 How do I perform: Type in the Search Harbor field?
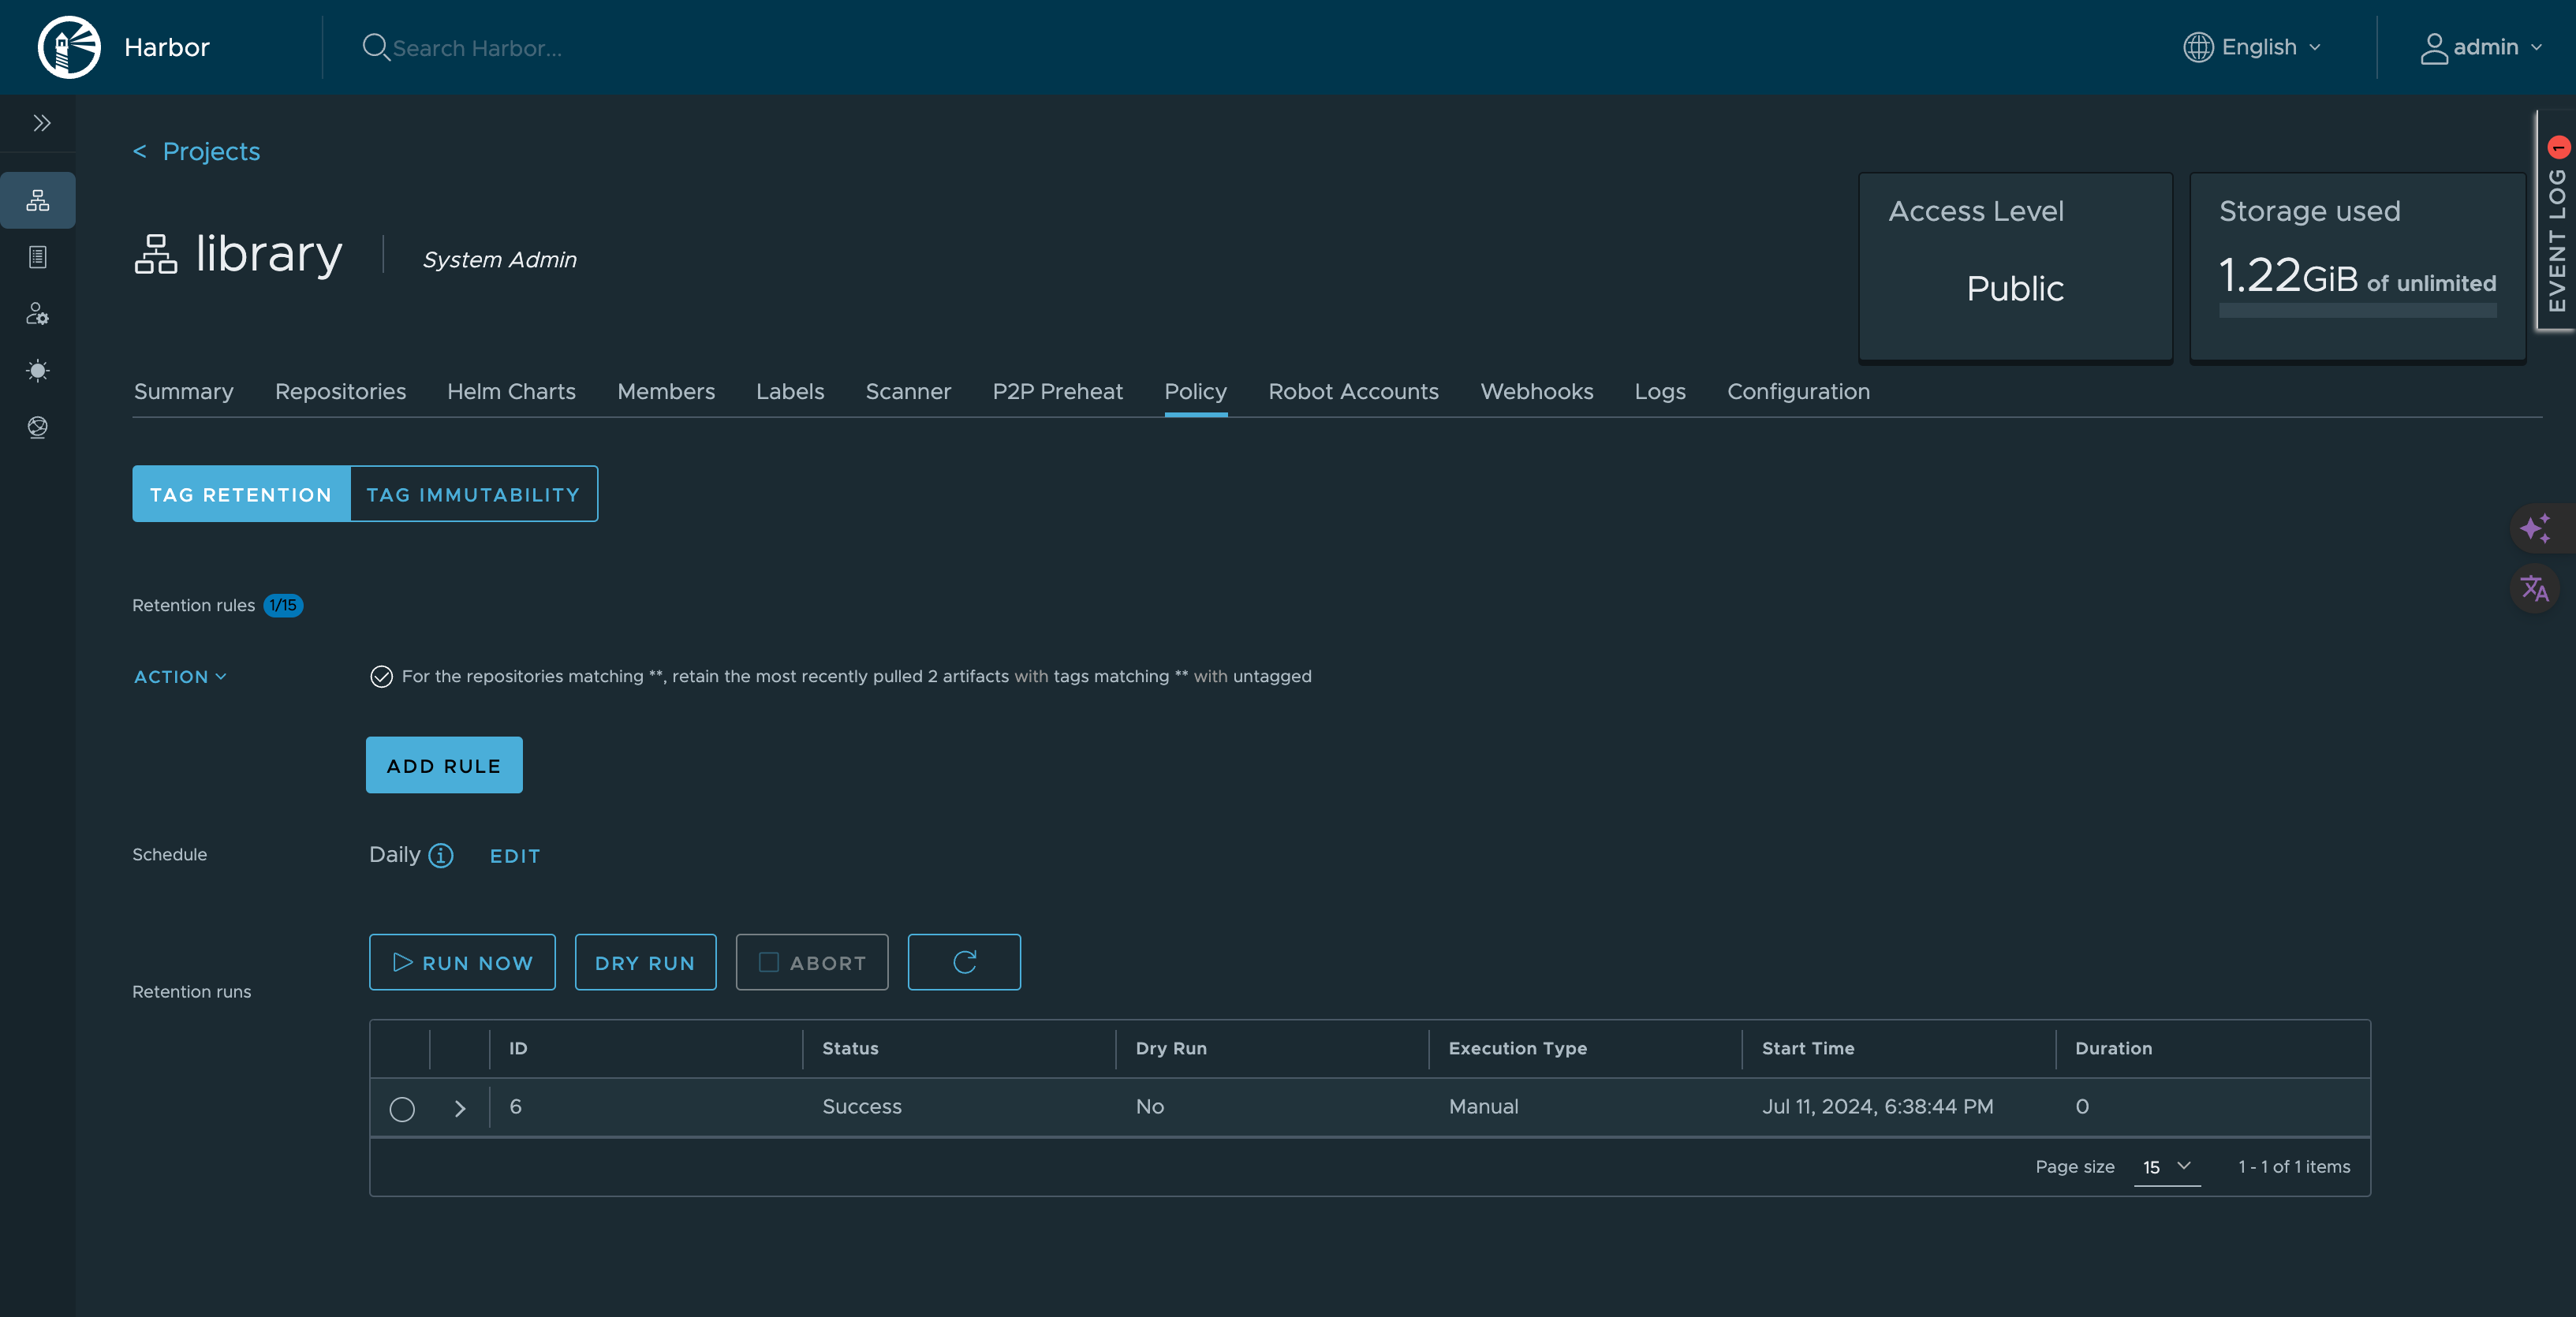click(x=478, y=48)
